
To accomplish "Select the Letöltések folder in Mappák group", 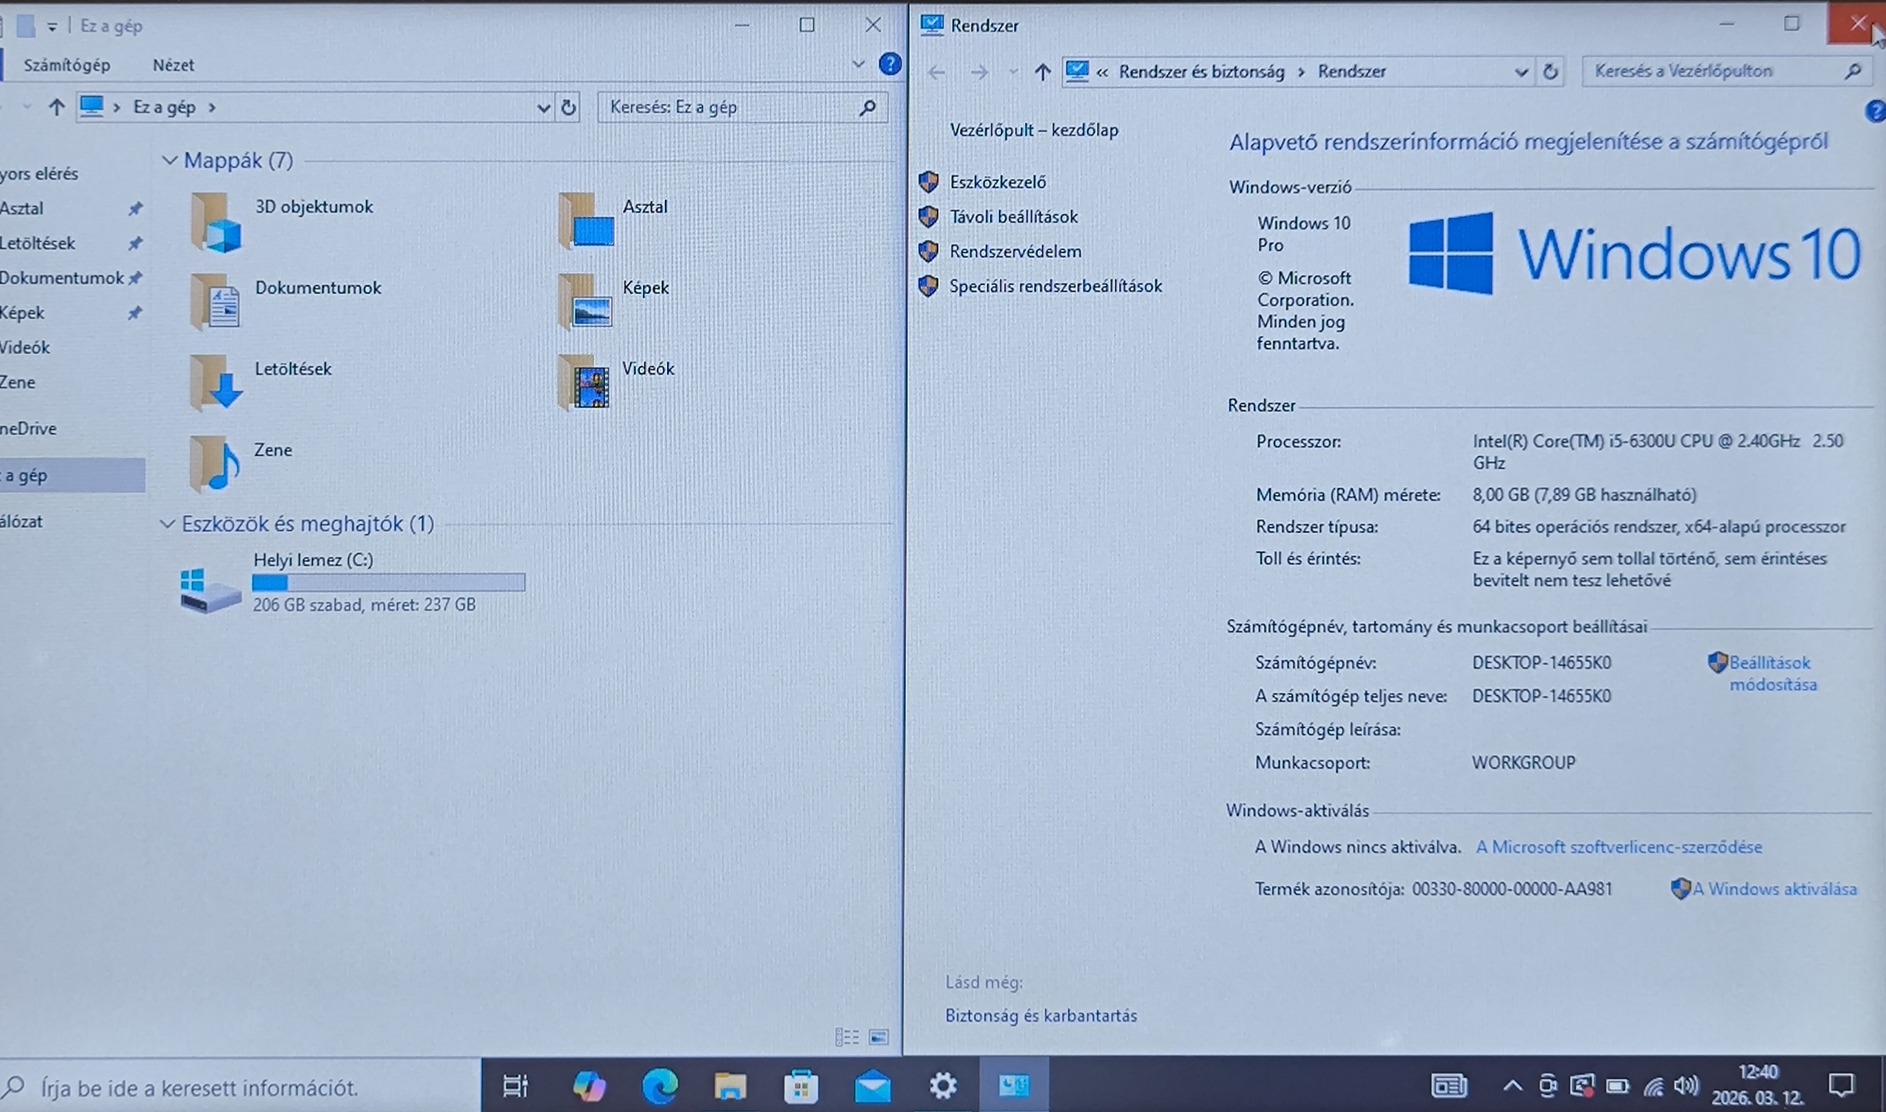I will tap(260, 382).
